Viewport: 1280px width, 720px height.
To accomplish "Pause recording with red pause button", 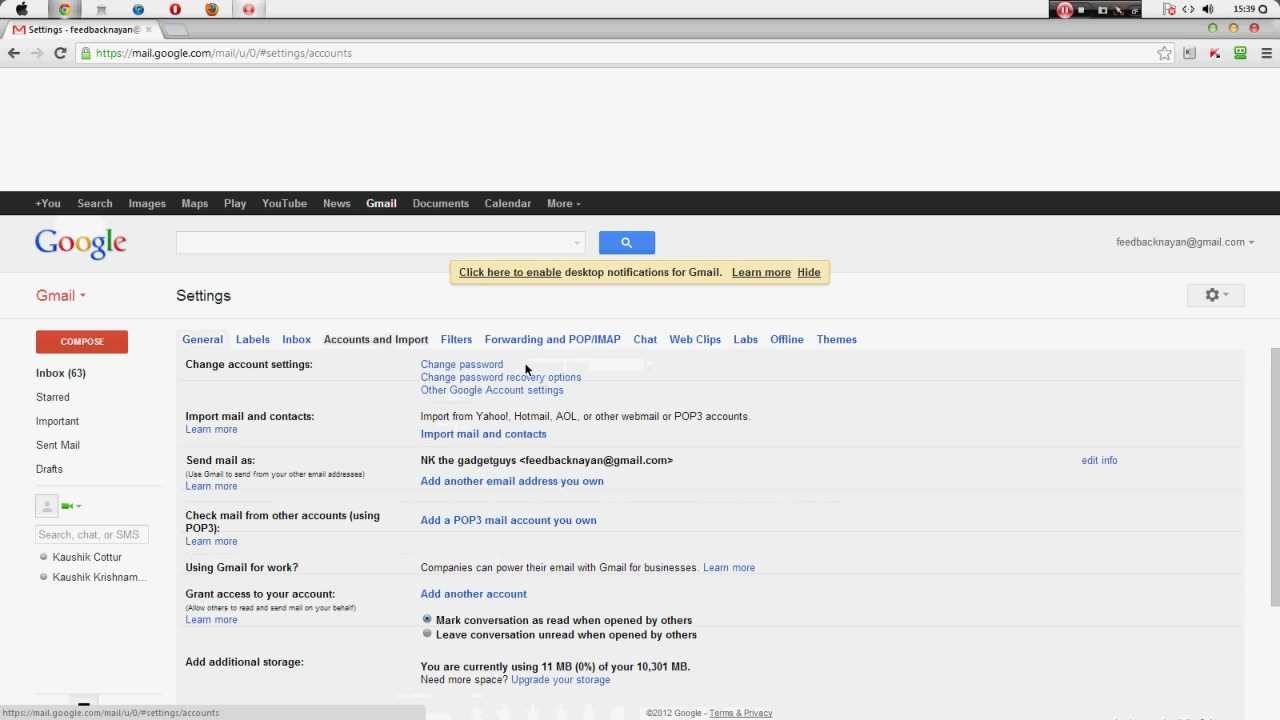I will [x=1064, y=10].
